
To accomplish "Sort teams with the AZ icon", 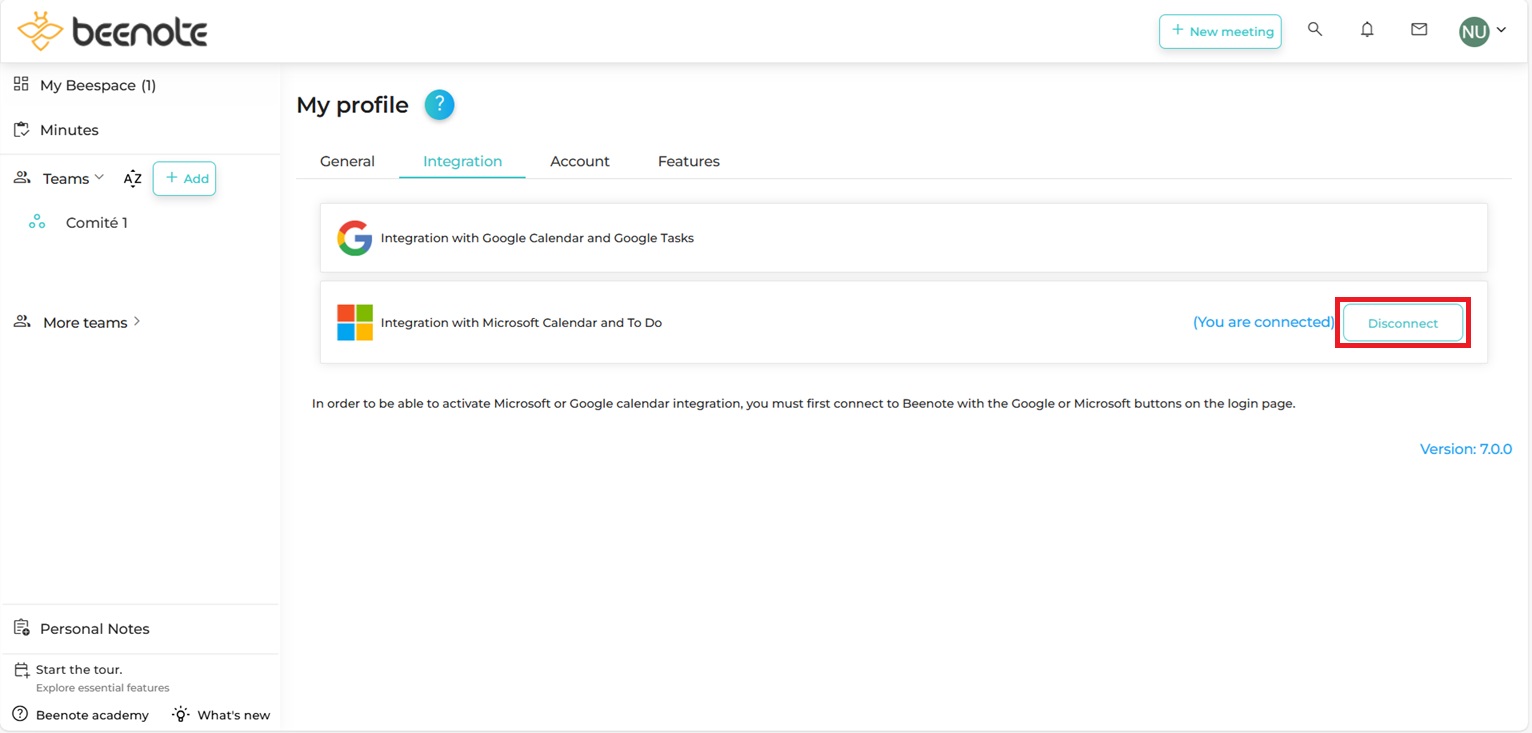I will point(132,179).
